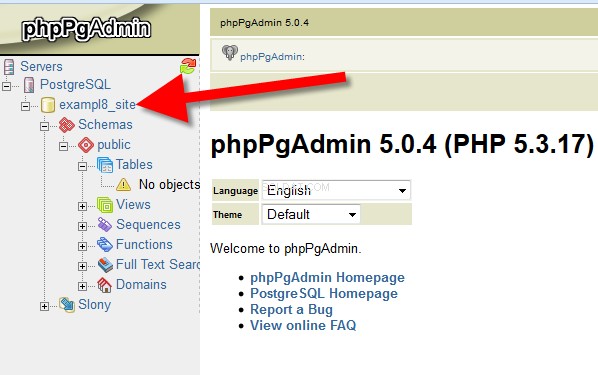Open the phpPgAdmin Homepage link
This screenshot has height=375, width=598.
[x=327, y=277]
